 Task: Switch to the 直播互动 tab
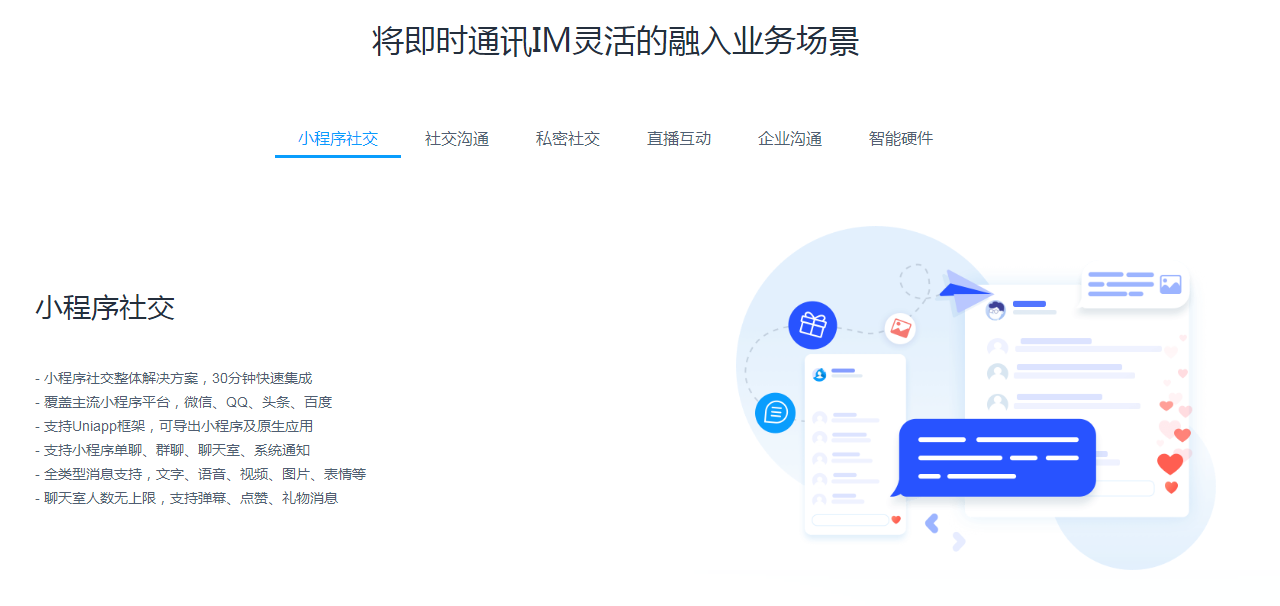(679, 139)
